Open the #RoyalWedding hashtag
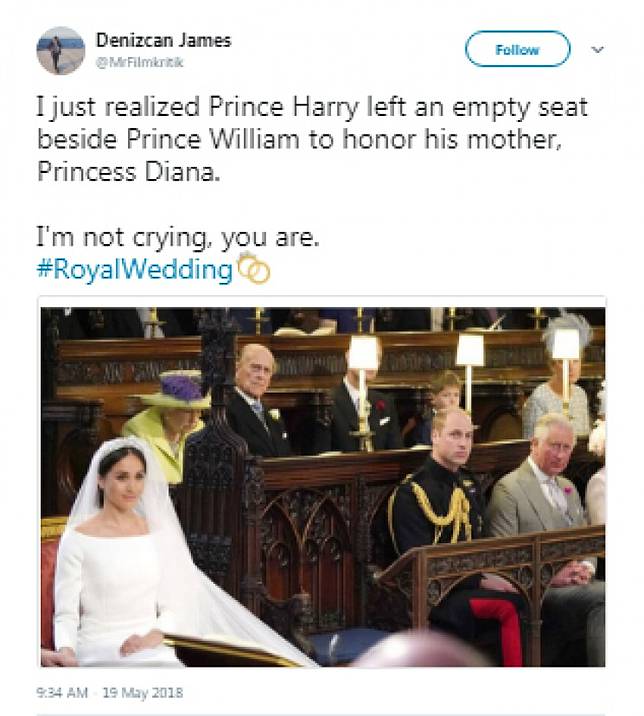The image size is (644, 716). click(x=135, y=269)
